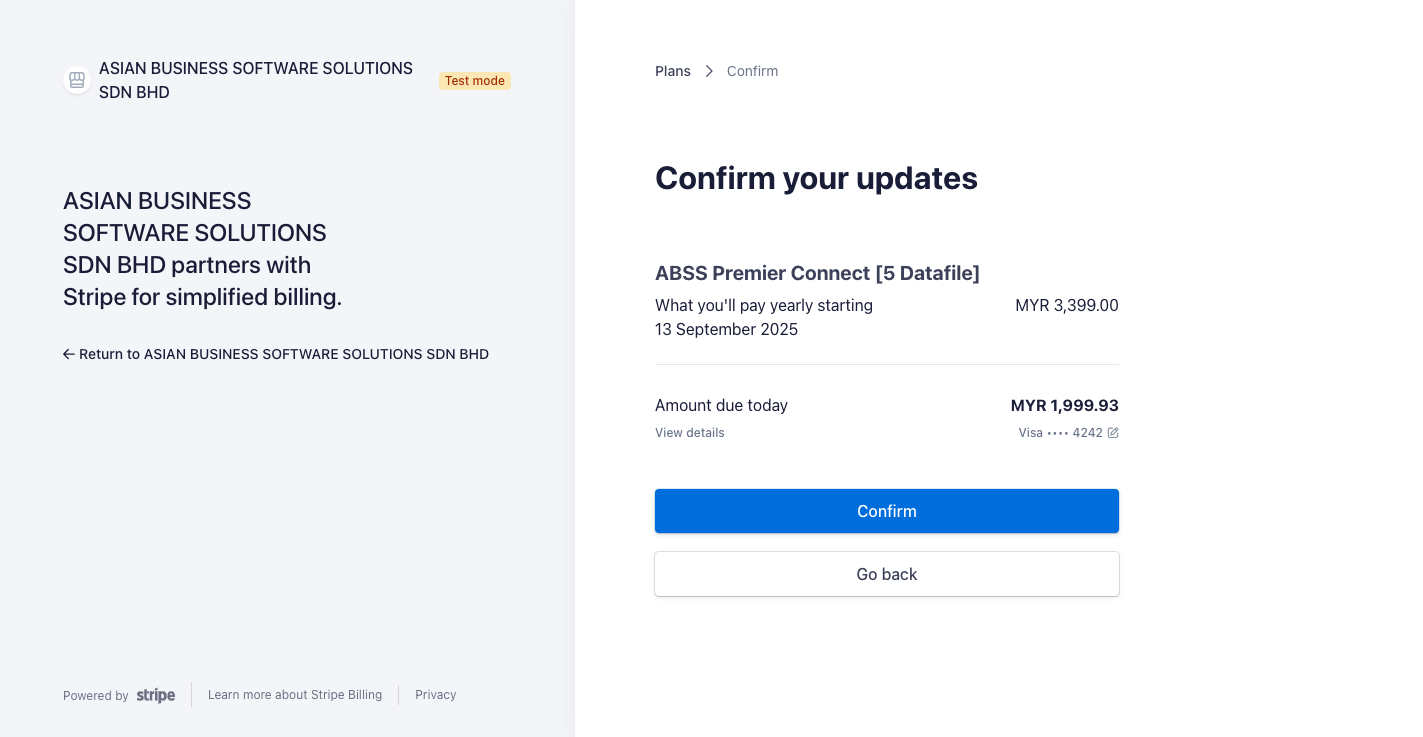Image resolution: width=1423 pixels, height=737 pixels.
Task: Click the Confirm your updates heading
Action: click(816, 178)
